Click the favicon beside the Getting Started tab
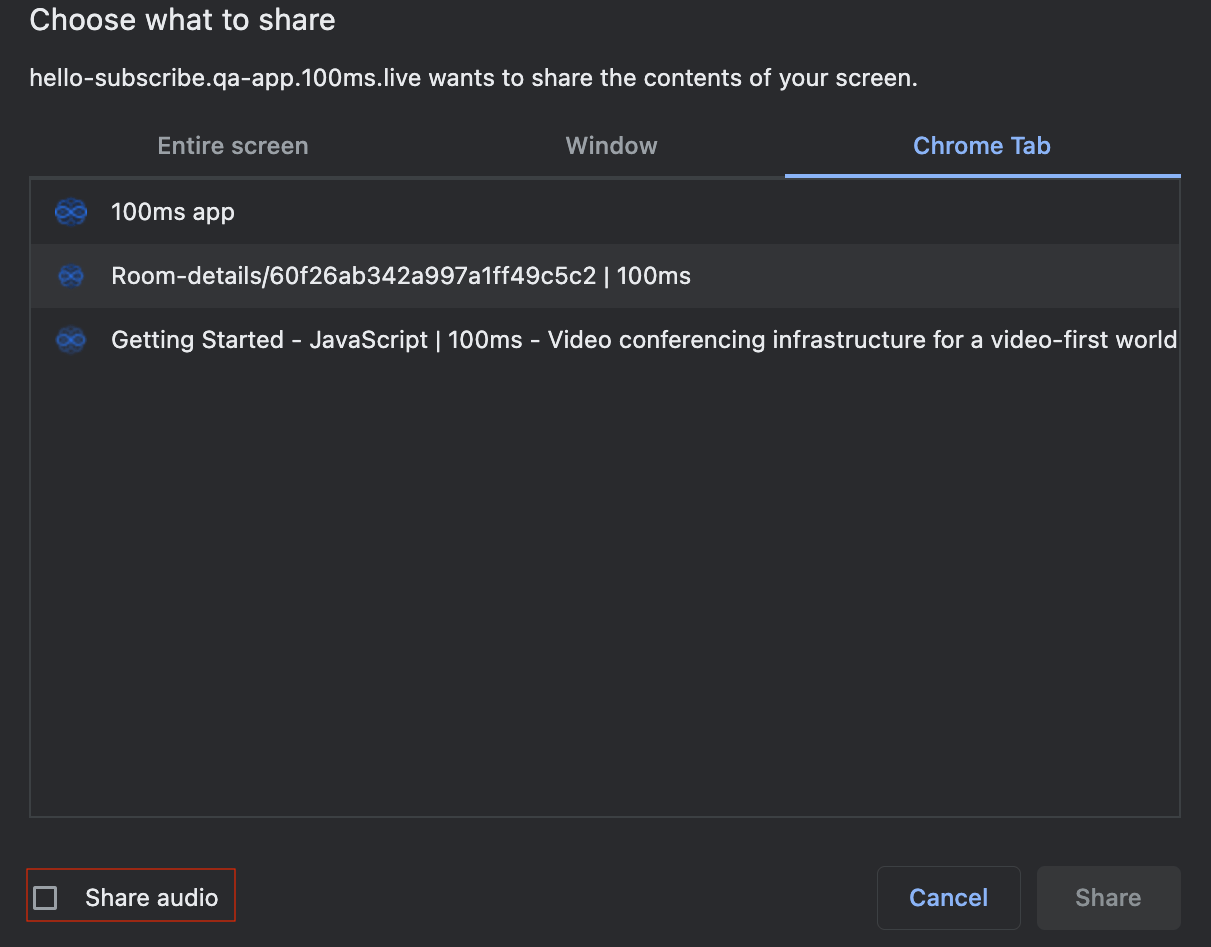 pos(71,340)
